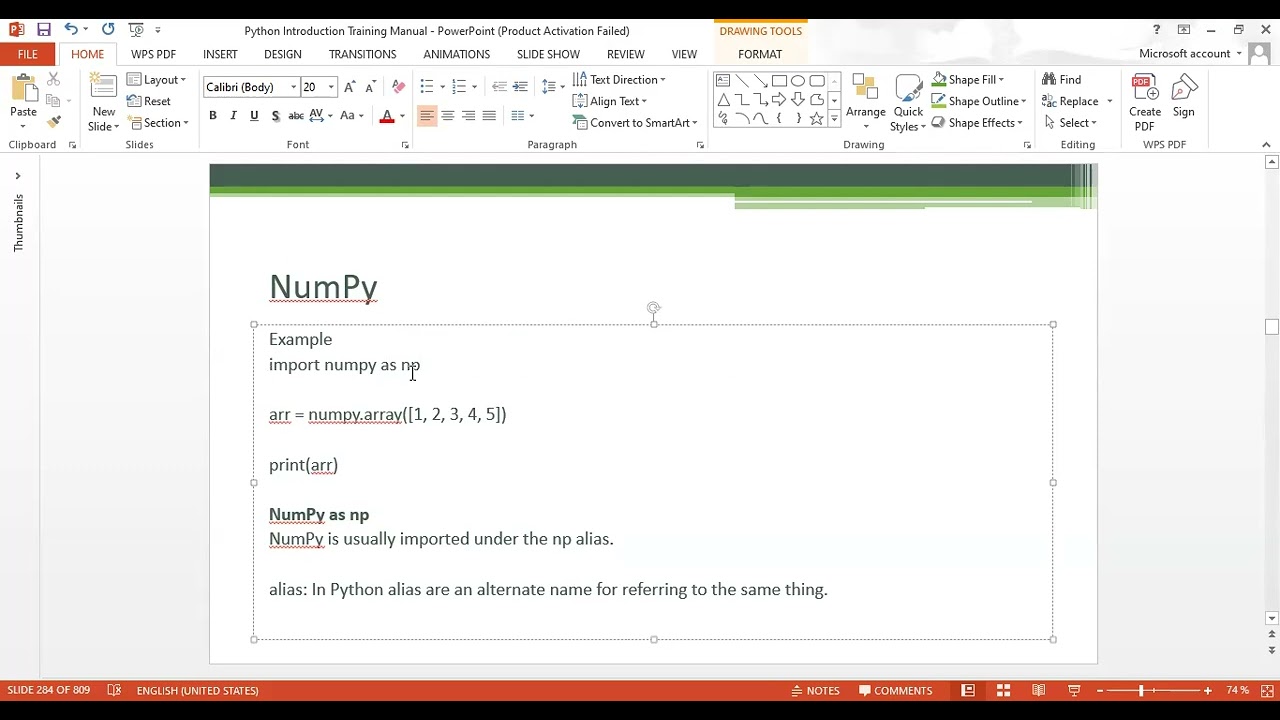Image resolution: width=1280 pixels, height=720 pixels.
Task: Click the rotate handle above the text box
Action: click(x=653, y=308)
